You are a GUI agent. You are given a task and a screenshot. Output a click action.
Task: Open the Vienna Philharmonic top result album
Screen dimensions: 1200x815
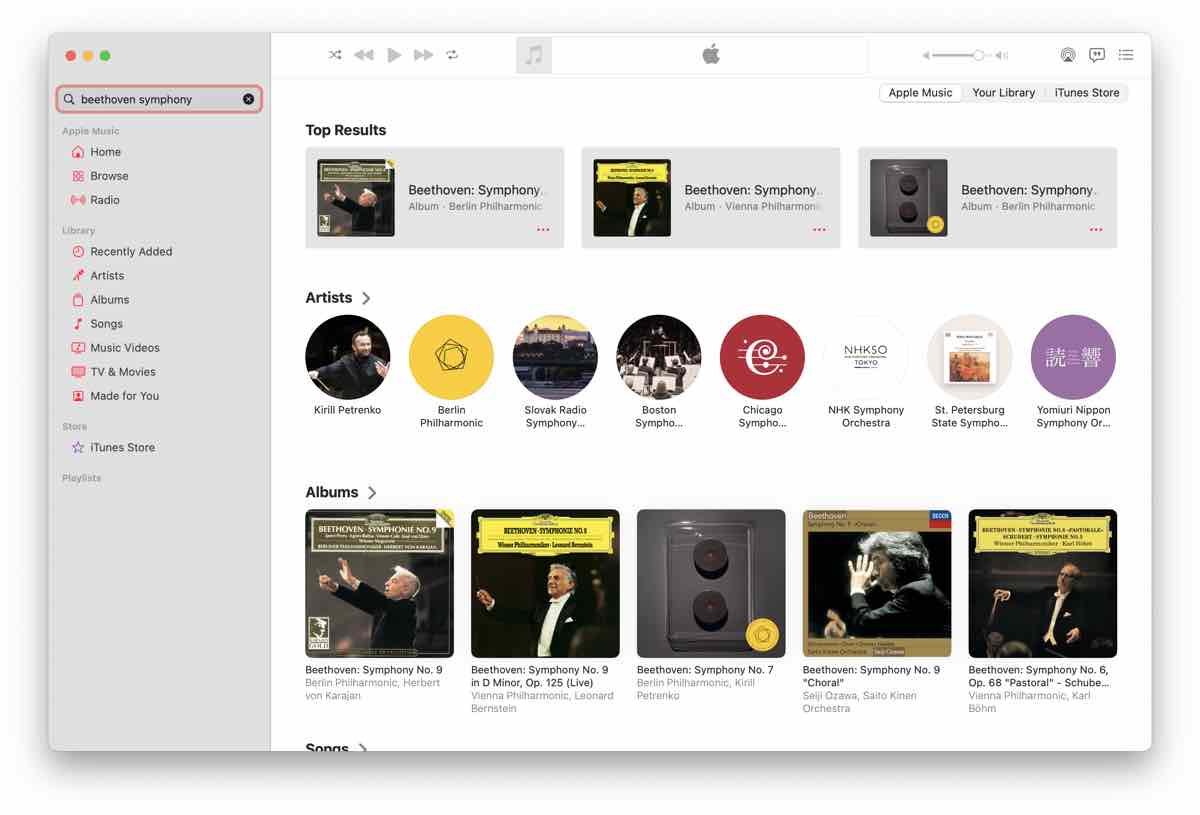[711, 198]
